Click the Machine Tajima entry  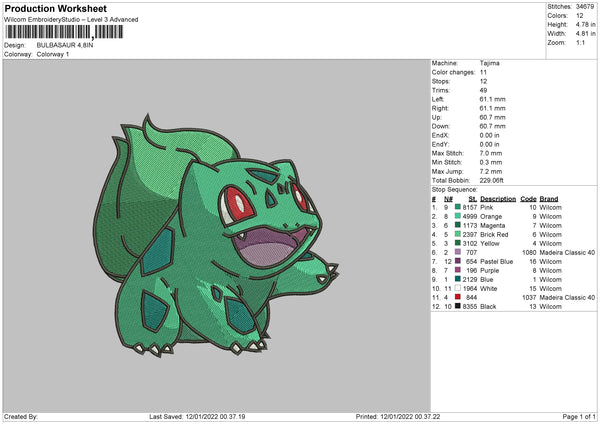coord(490,63)
